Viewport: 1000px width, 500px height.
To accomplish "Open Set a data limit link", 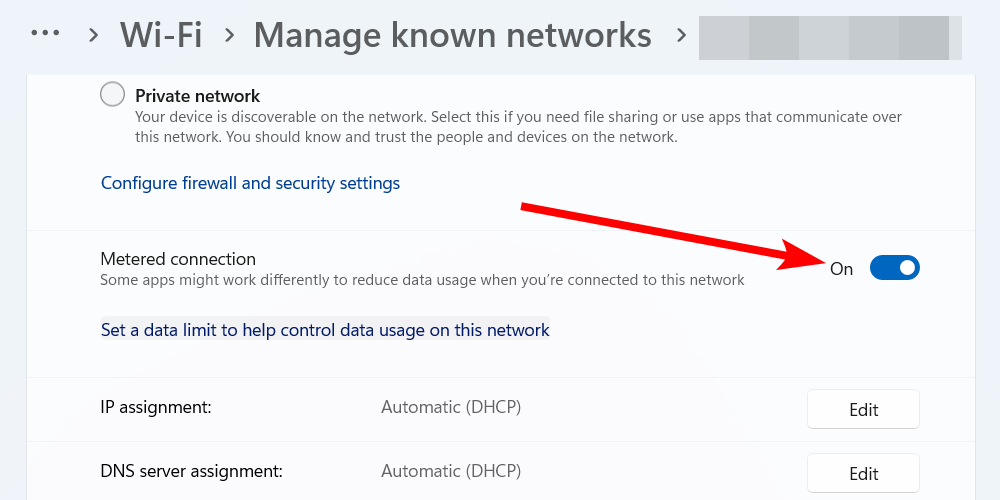I will (325, 329).
